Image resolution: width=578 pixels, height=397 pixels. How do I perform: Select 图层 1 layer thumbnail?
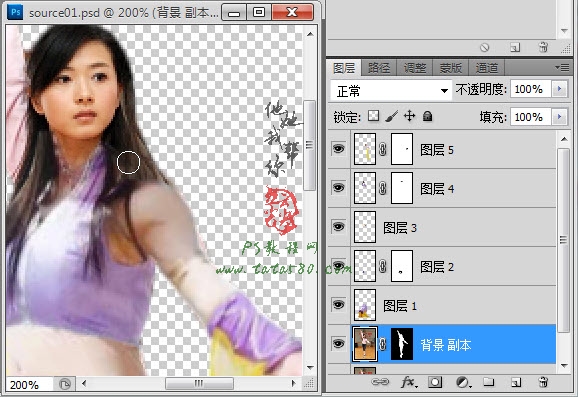pos(365,305)
